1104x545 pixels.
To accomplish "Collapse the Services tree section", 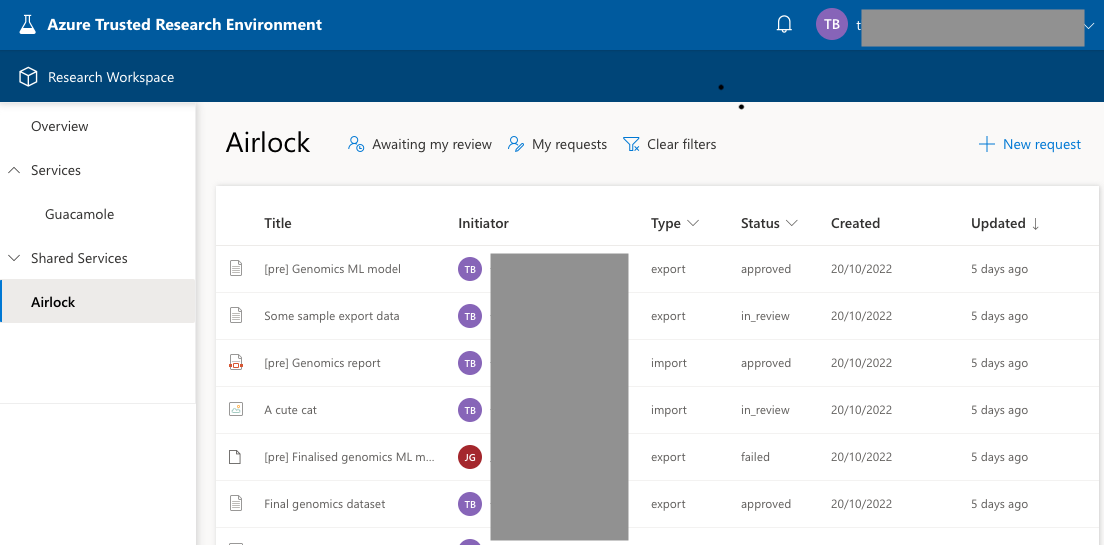I will coord(14,170).
